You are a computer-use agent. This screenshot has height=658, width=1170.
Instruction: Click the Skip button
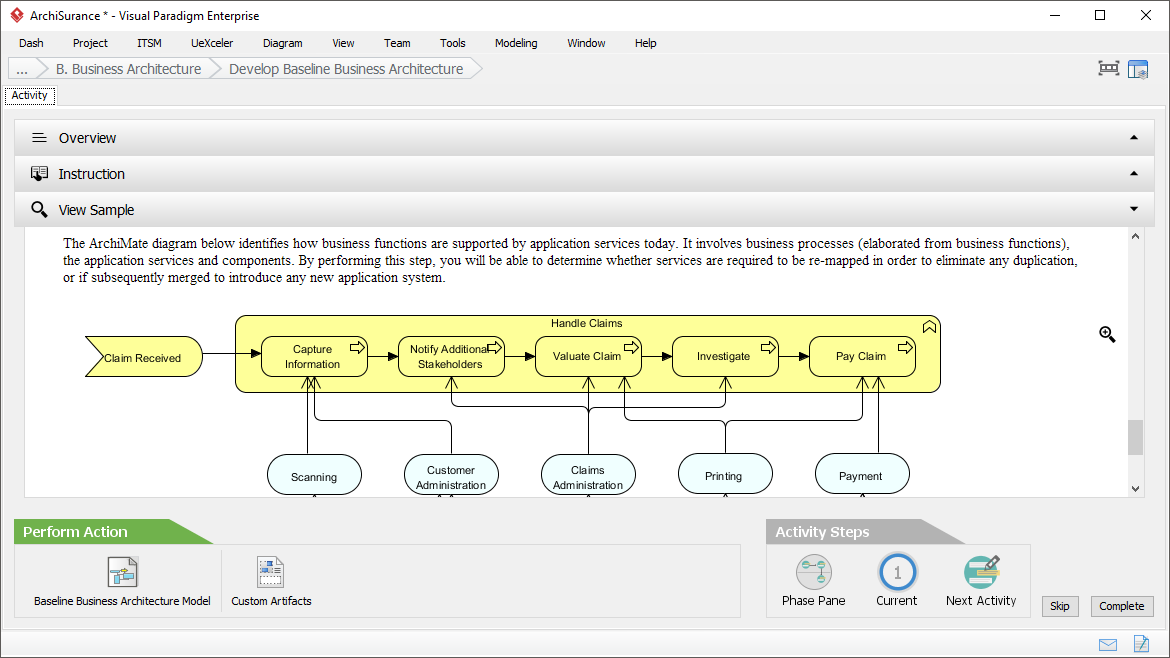tap(1059, 606)
